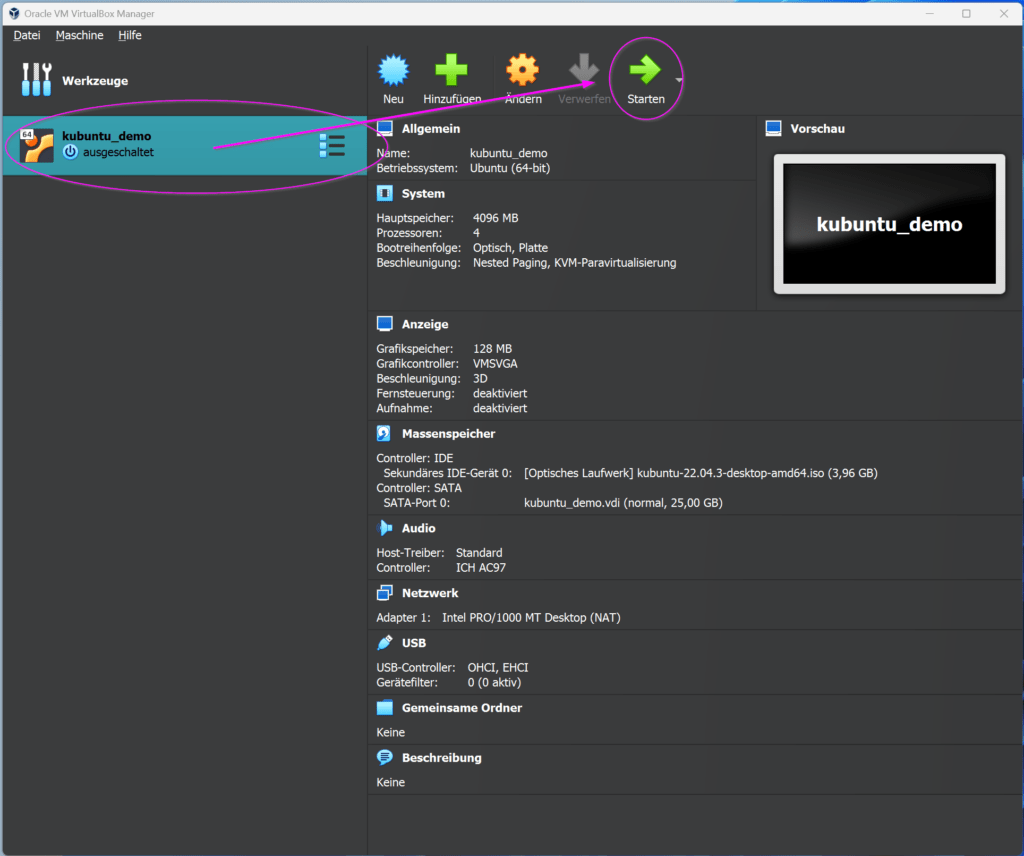Click the adapter Intel PRO/1000 MT Desktop (NAT)

(531, 618)
